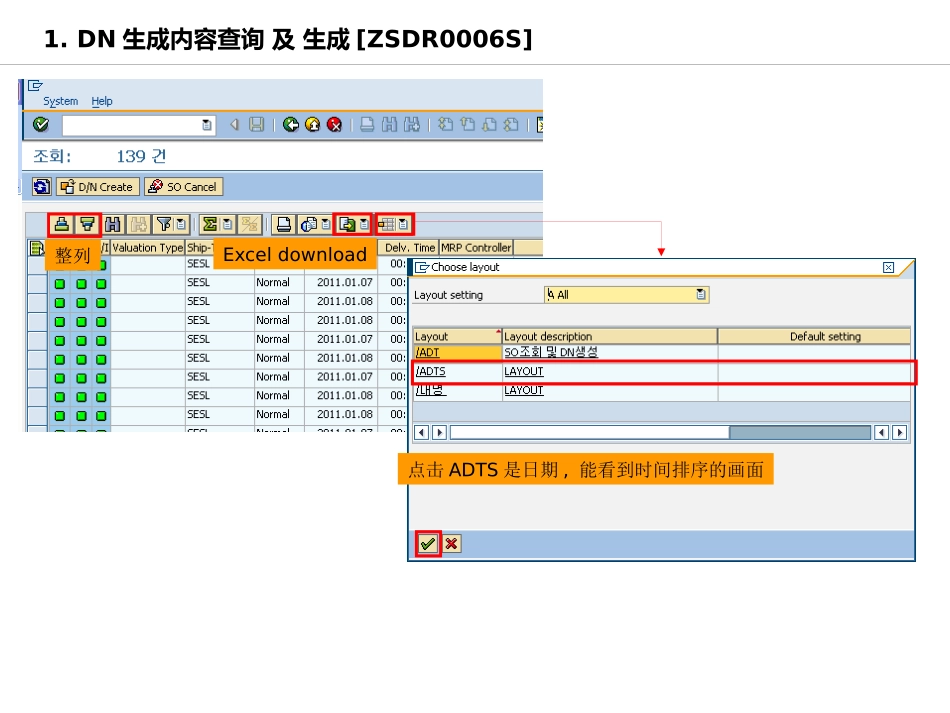Cancel the Choose layout dialog with red X
This screenshot has height=713, width=950.
pyautogui.click(x=451, y=543)
